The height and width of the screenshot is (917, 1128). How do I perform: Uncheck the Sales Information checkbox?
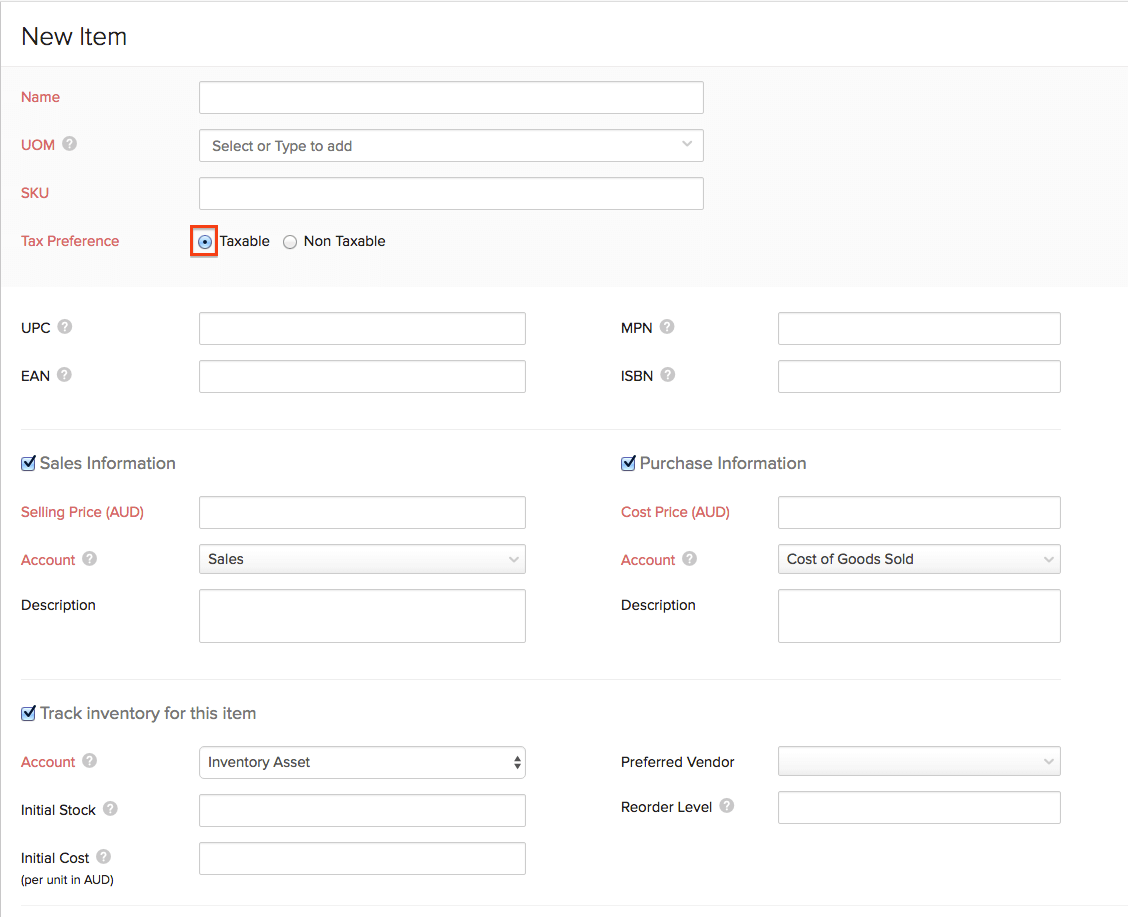(28, 464)
